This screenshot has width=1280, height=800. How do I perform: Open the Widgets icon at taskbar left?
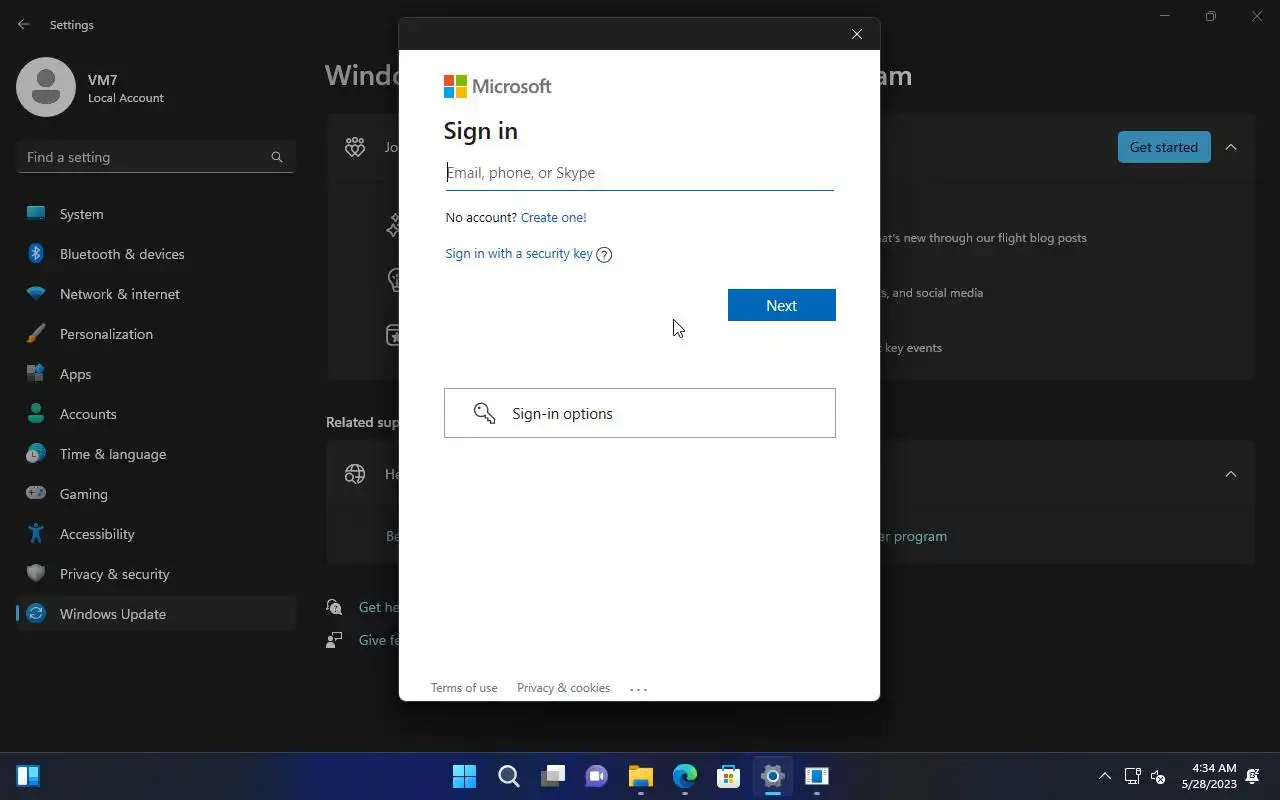pos(28,776)
